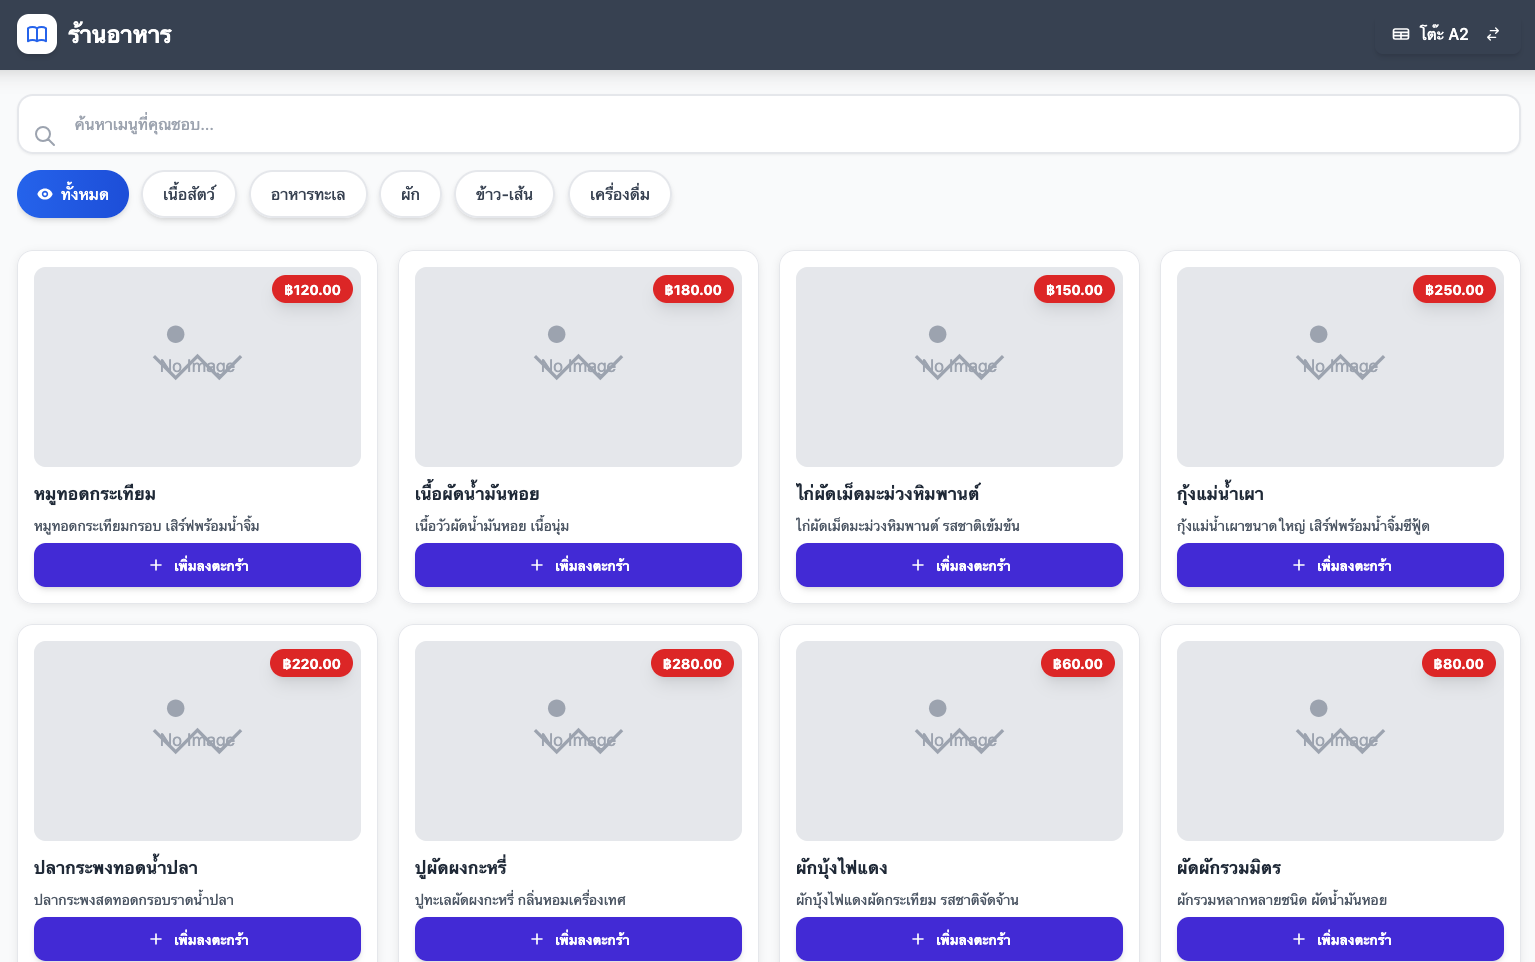Click the ฿280.00 price badge

pyautogui.click(x=692, y=664)
